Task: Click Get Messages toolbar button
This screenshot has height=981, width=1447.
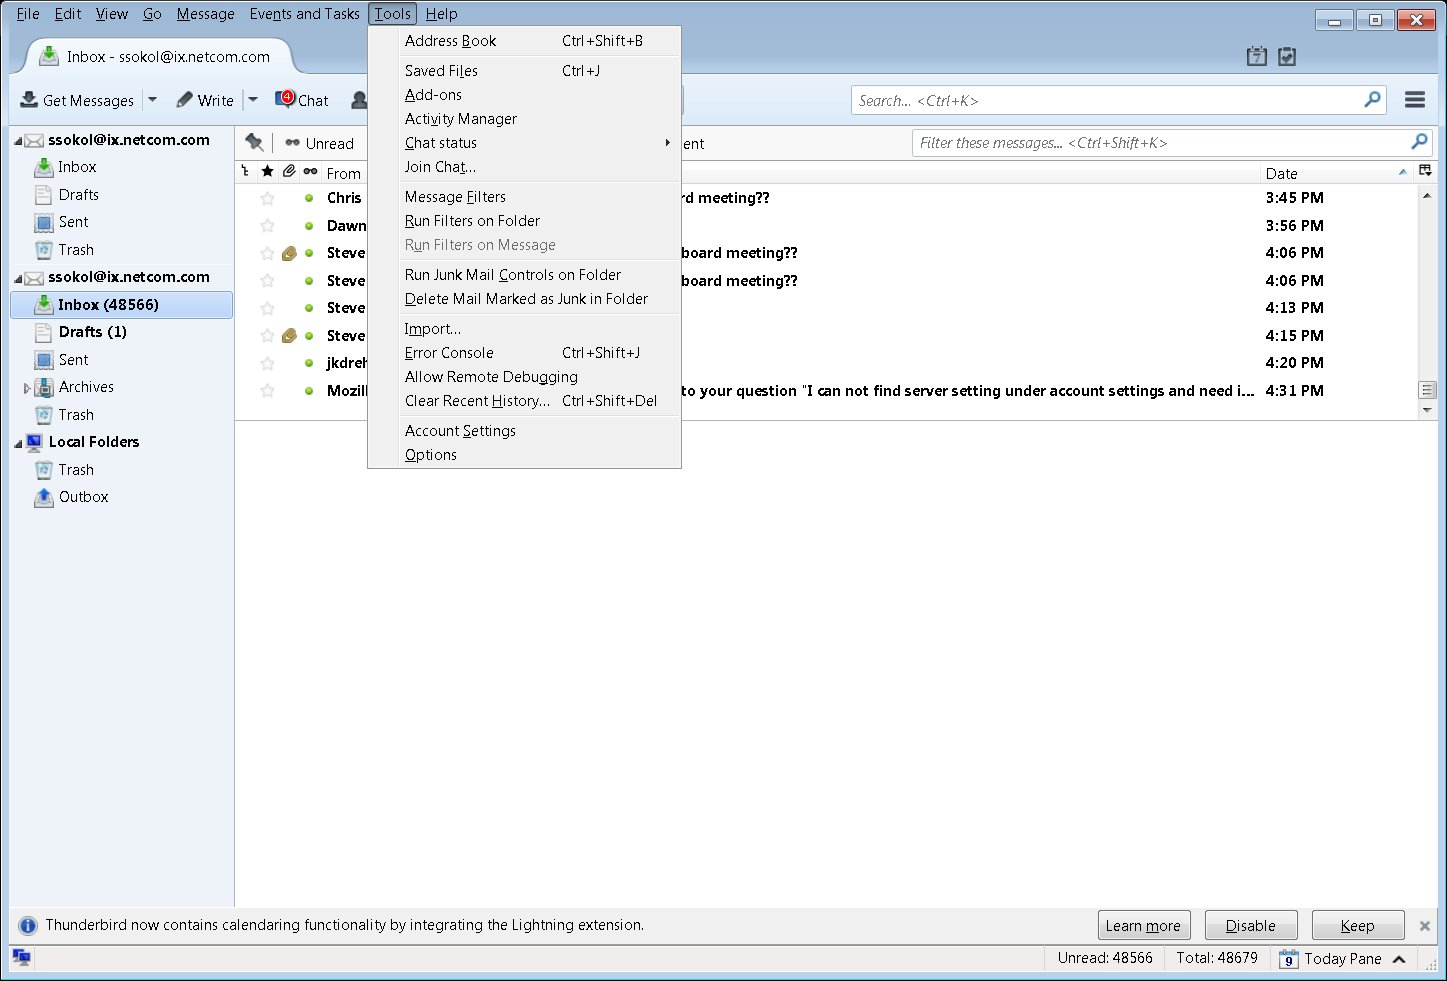Action: click(77, 100)
